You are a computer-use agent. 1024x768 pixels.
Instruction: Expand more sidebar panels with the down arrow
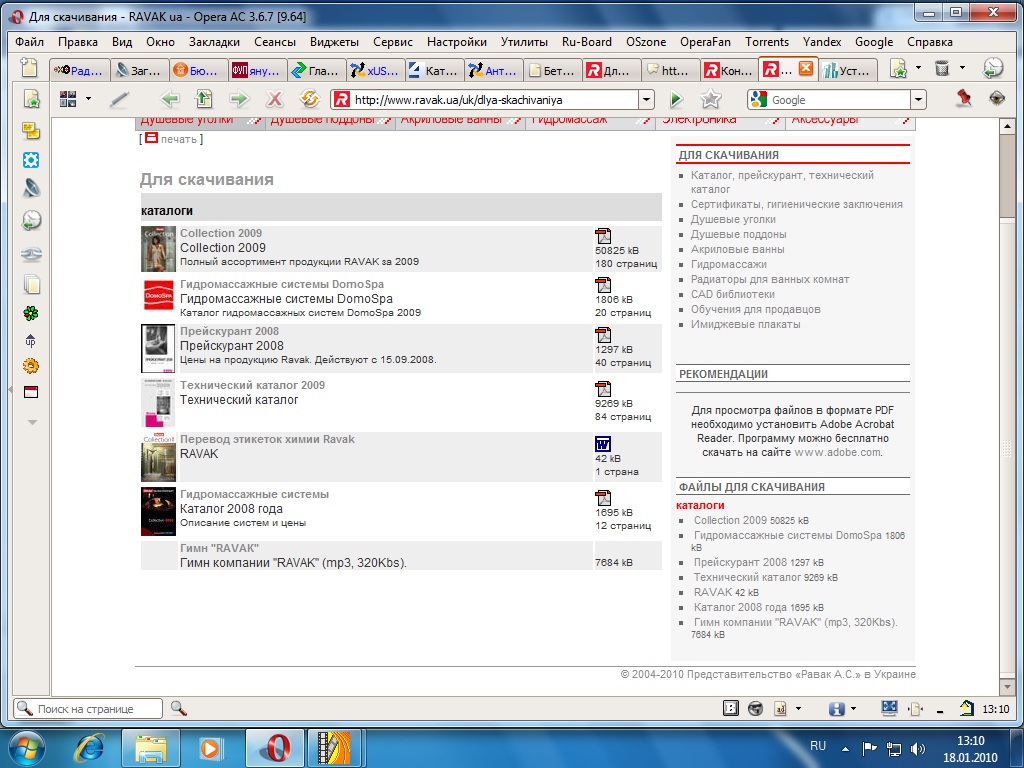(x=31, y=423)
